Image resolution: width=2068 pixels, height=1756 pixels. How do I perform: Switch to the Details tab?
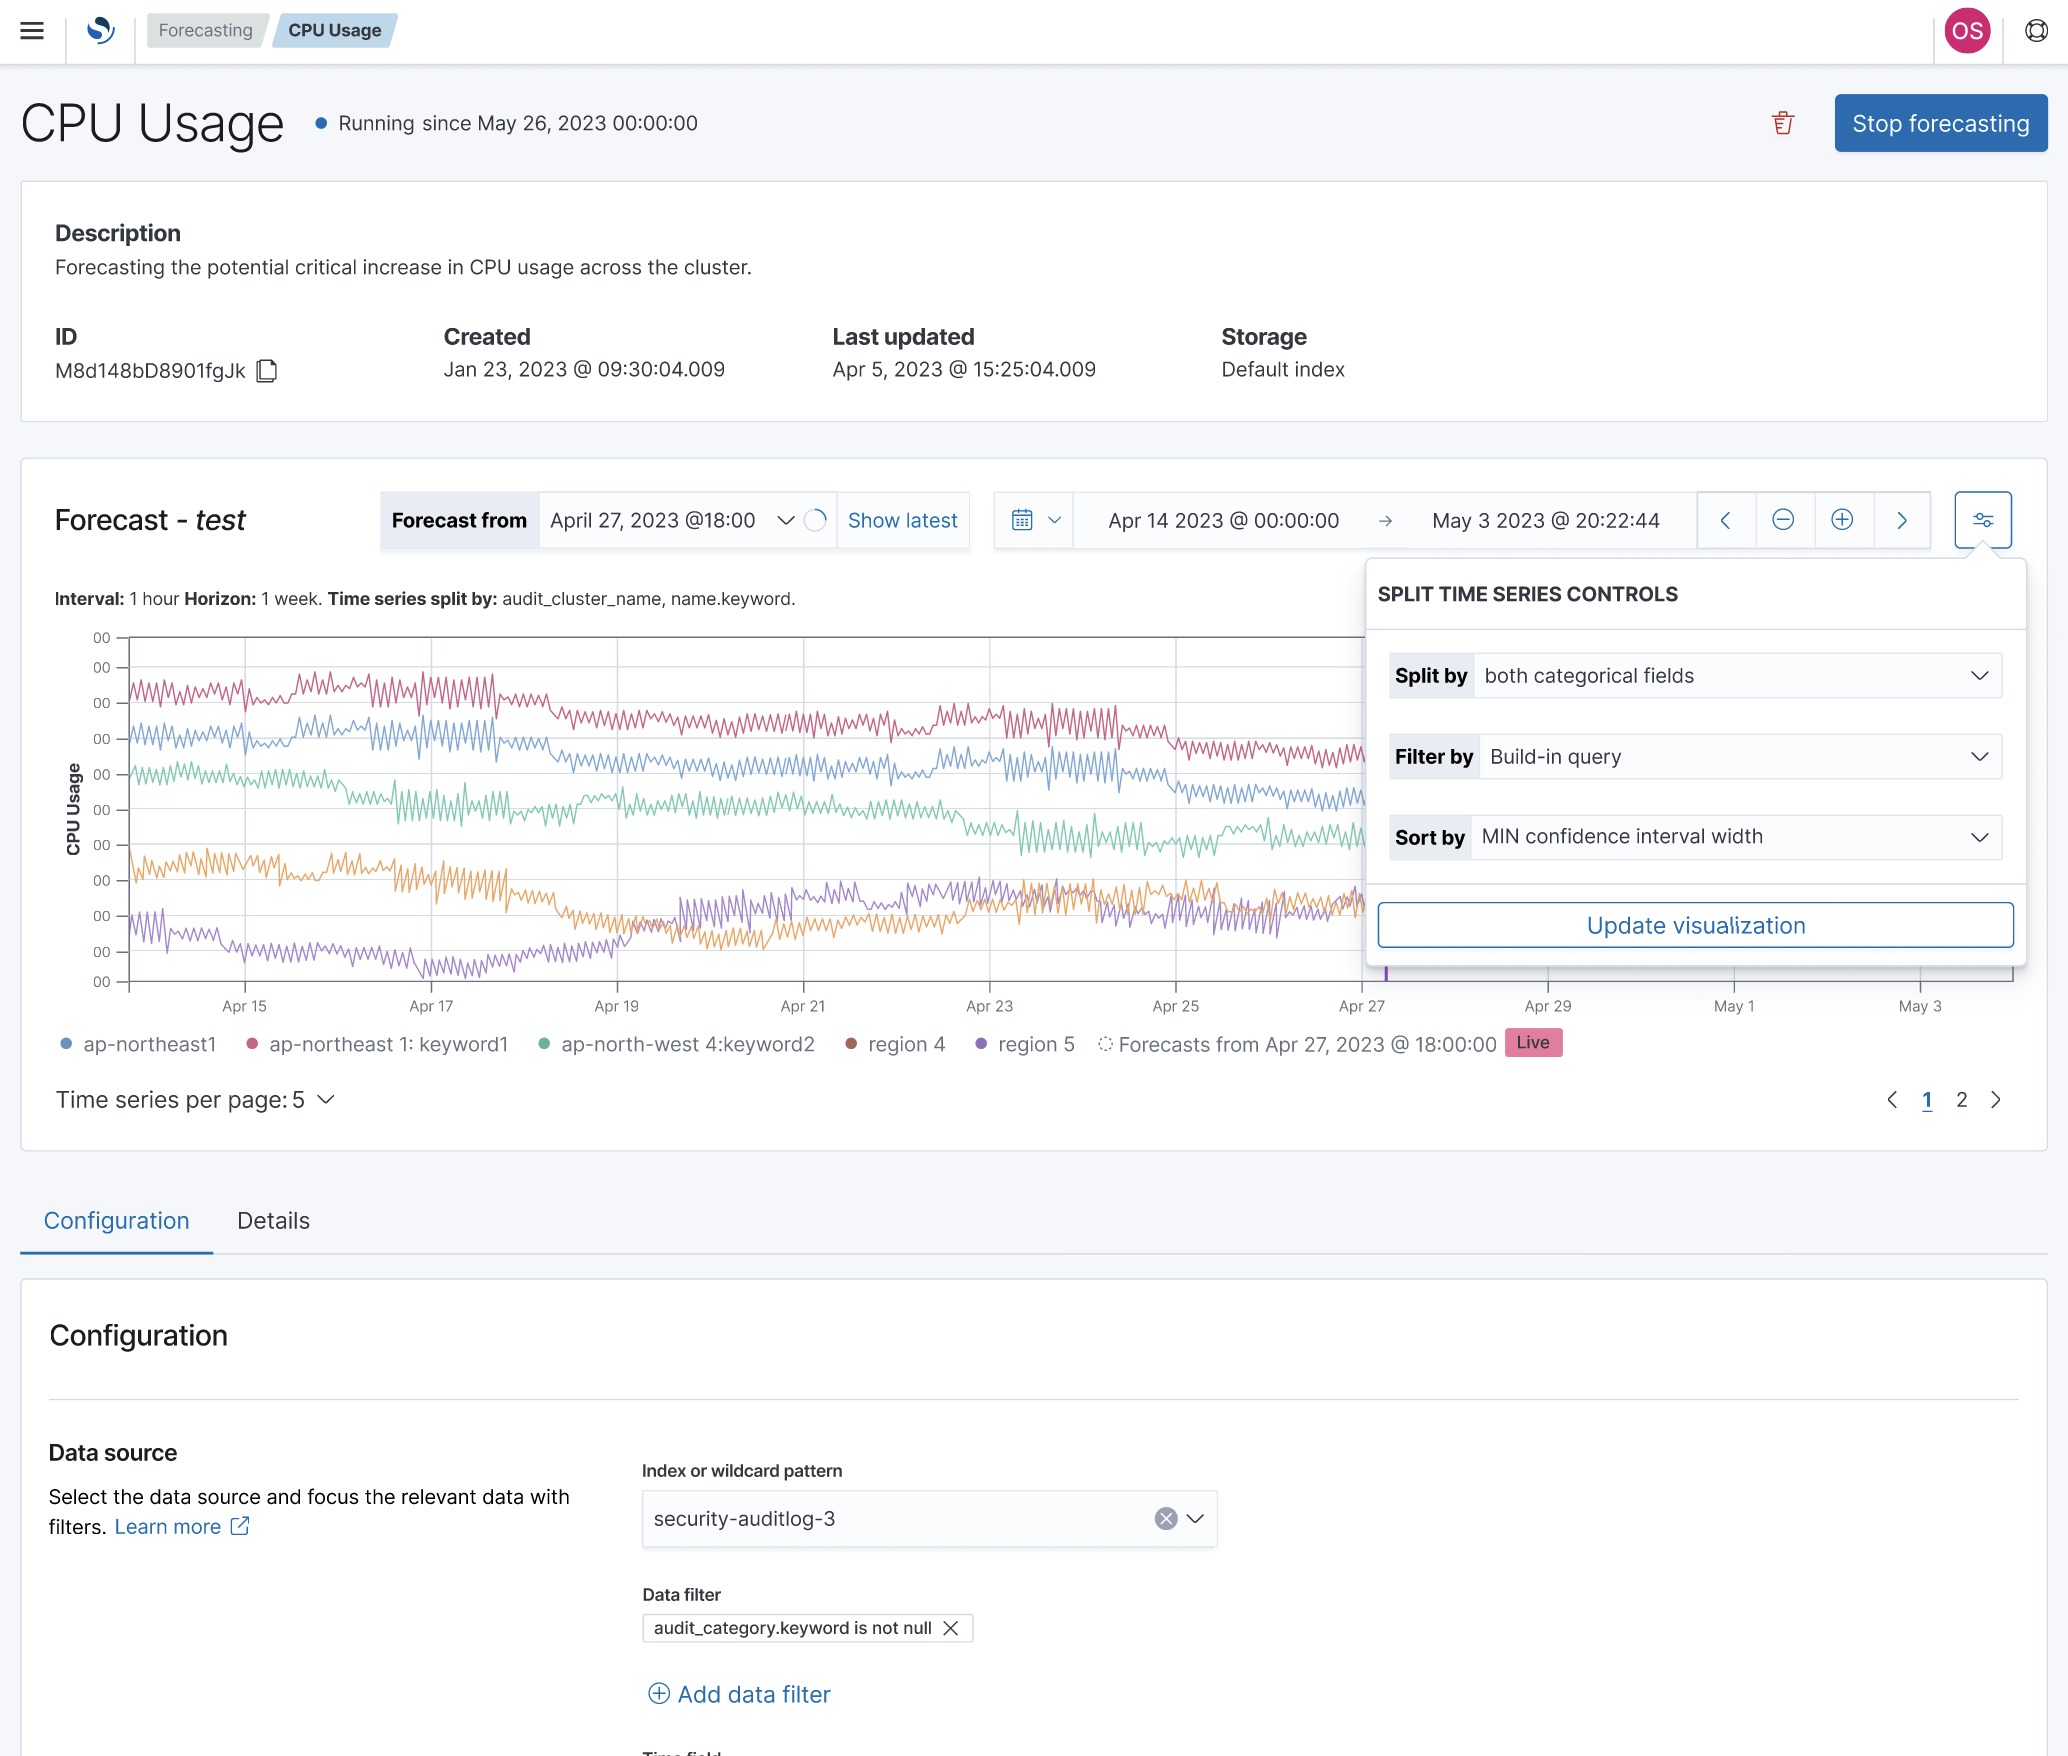tap(272, 1221)
